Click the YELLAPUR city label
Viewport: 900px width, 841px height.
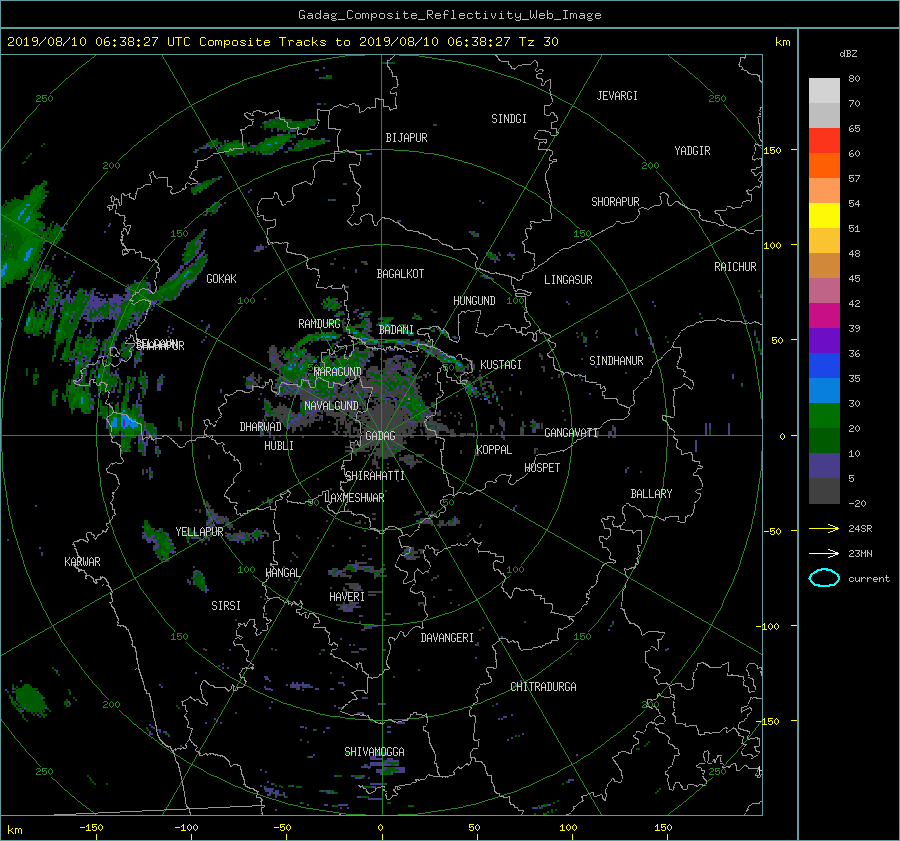pyautogui.click(x=199, y=532)
